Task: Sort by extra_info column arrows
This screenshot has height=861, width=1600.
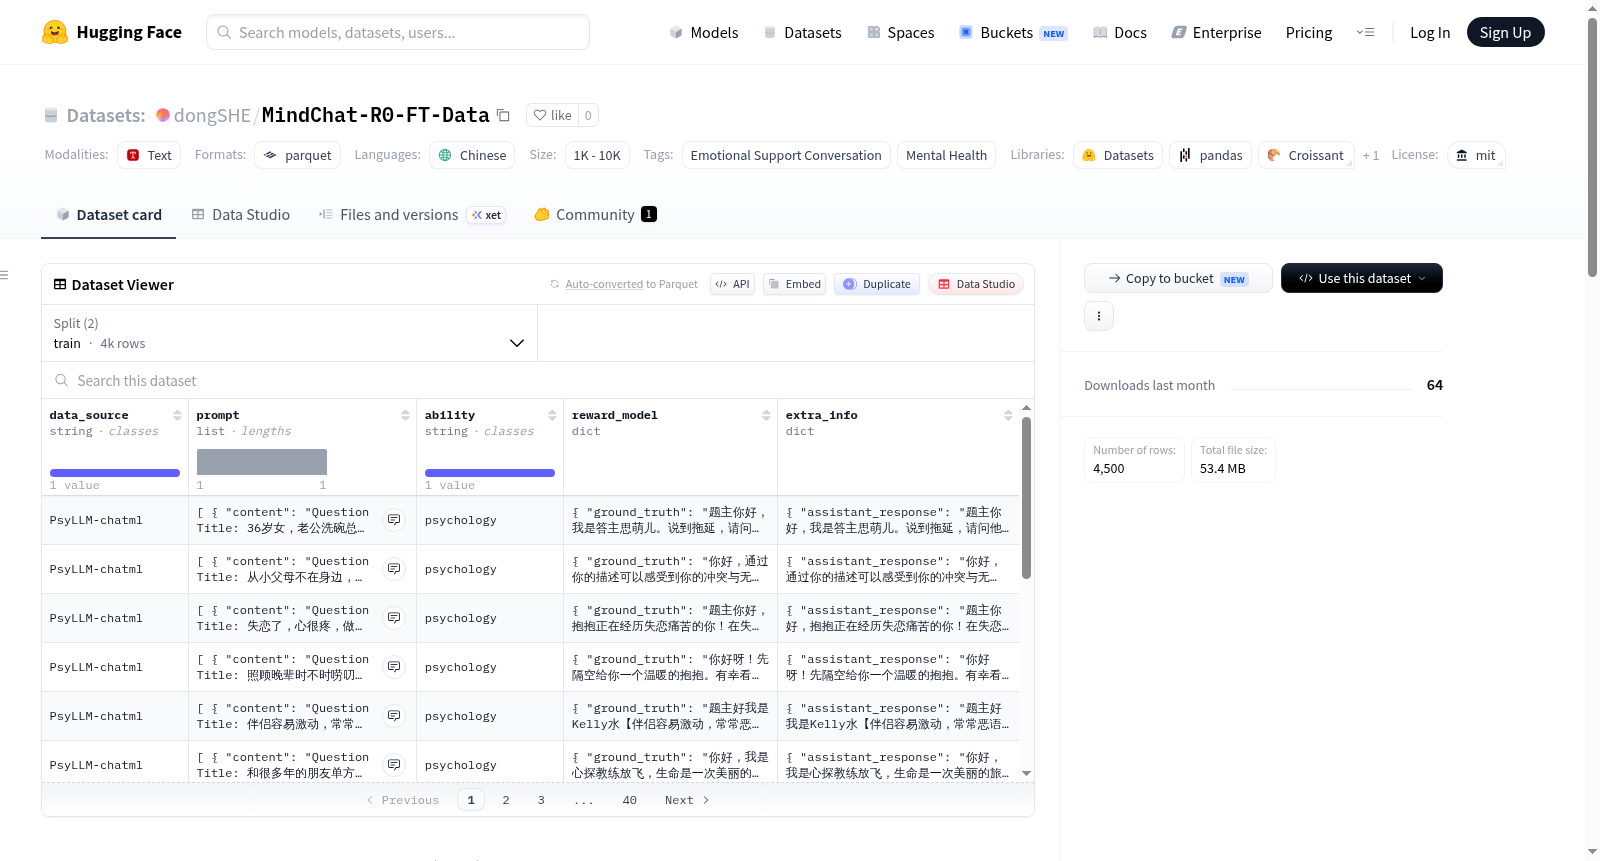Action: coord(1008,415)
